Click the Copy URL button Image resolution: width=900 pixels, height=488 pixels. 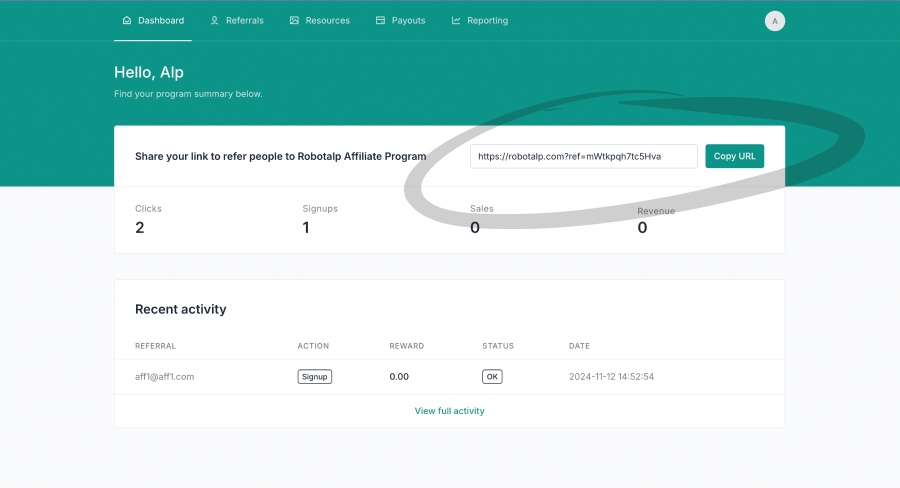(x=734, y=156)
